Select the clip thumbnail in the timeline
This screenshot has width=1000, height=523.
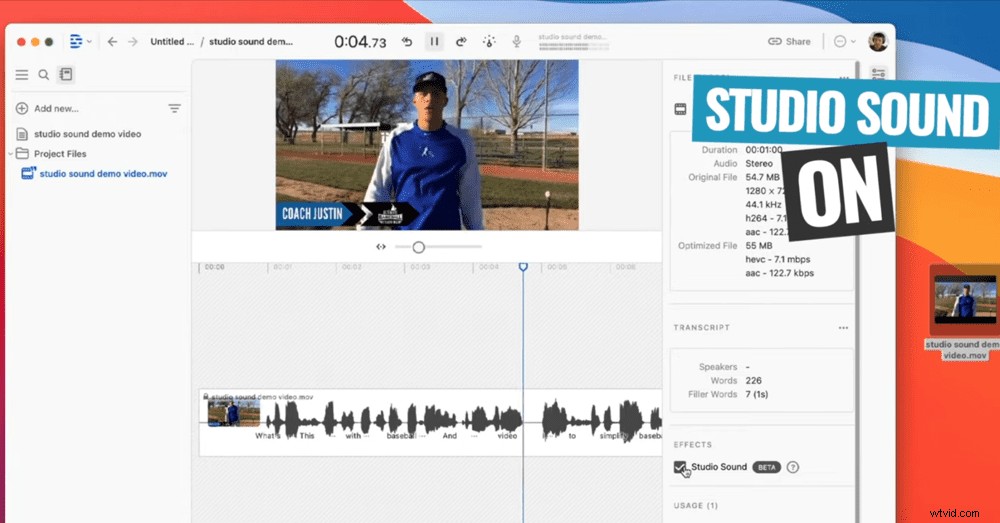(x=233, y=413)
